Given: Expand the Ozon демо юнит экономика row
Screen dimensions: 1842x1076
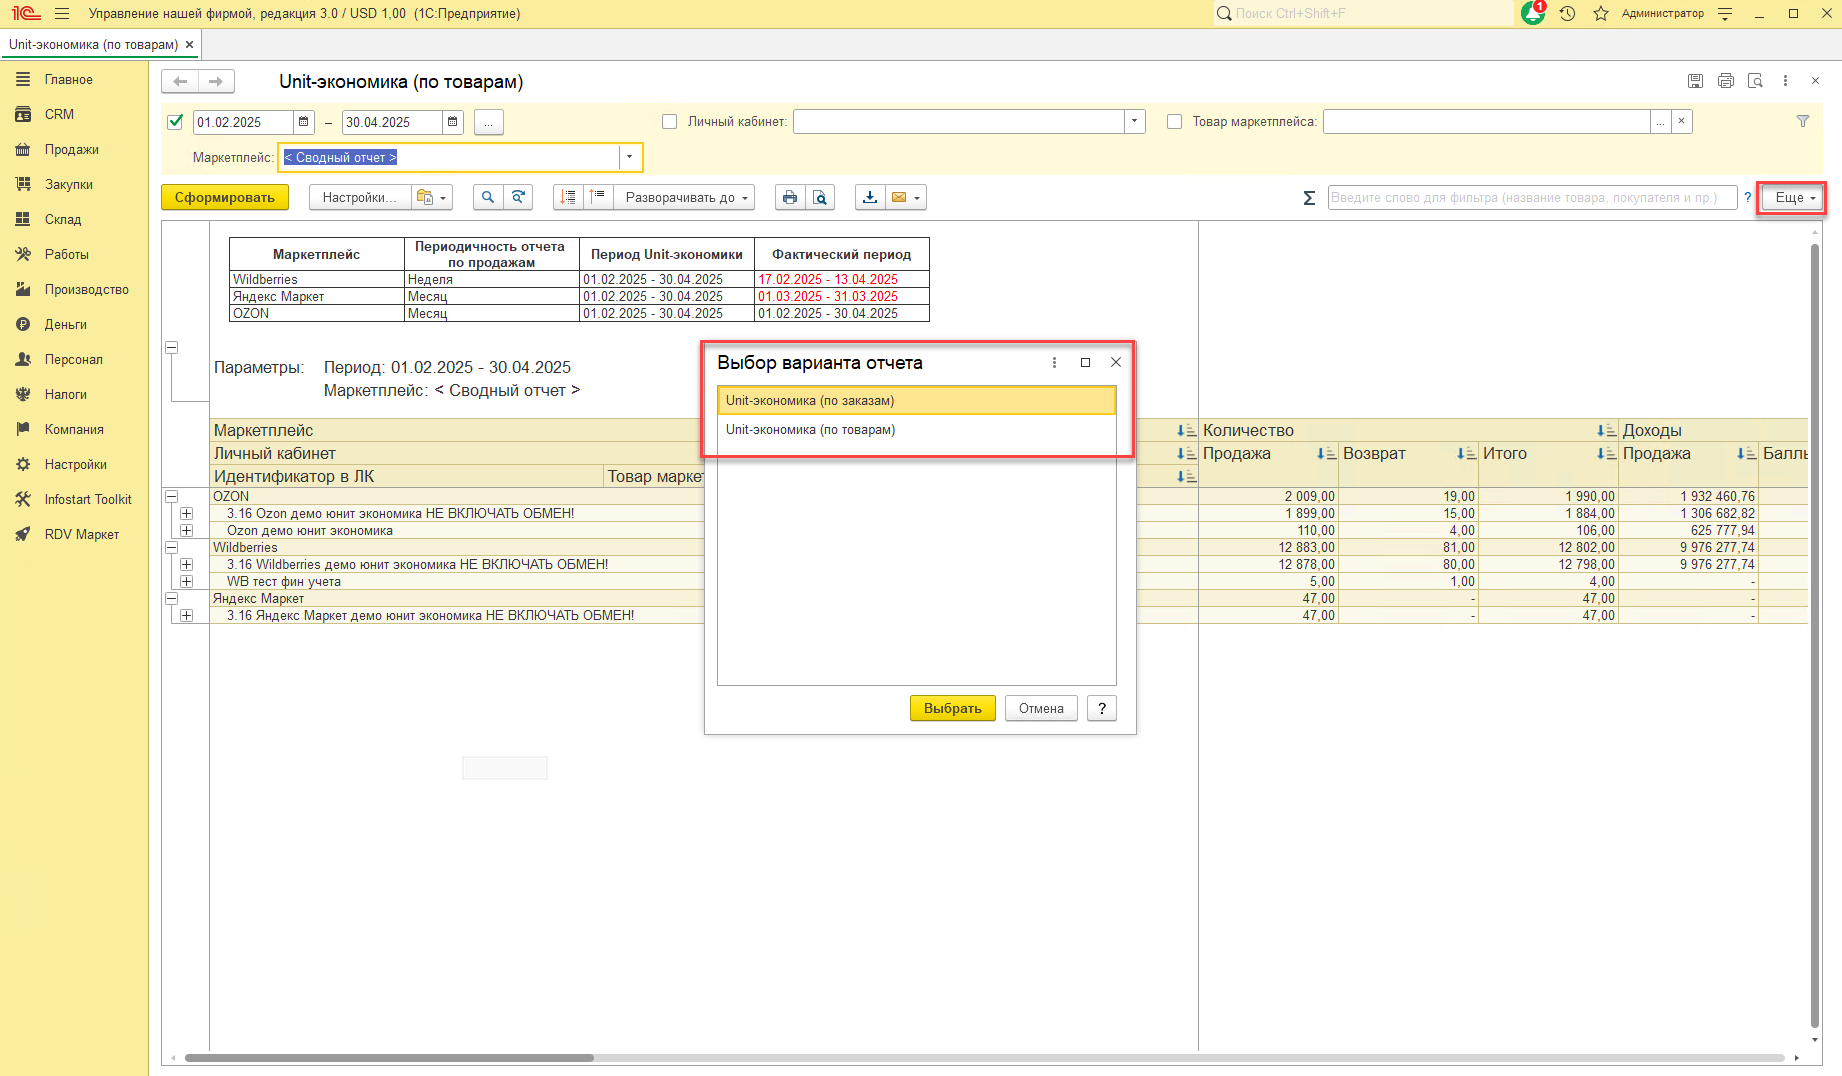Looking at the screenshot, I should [x=187, y=531].
